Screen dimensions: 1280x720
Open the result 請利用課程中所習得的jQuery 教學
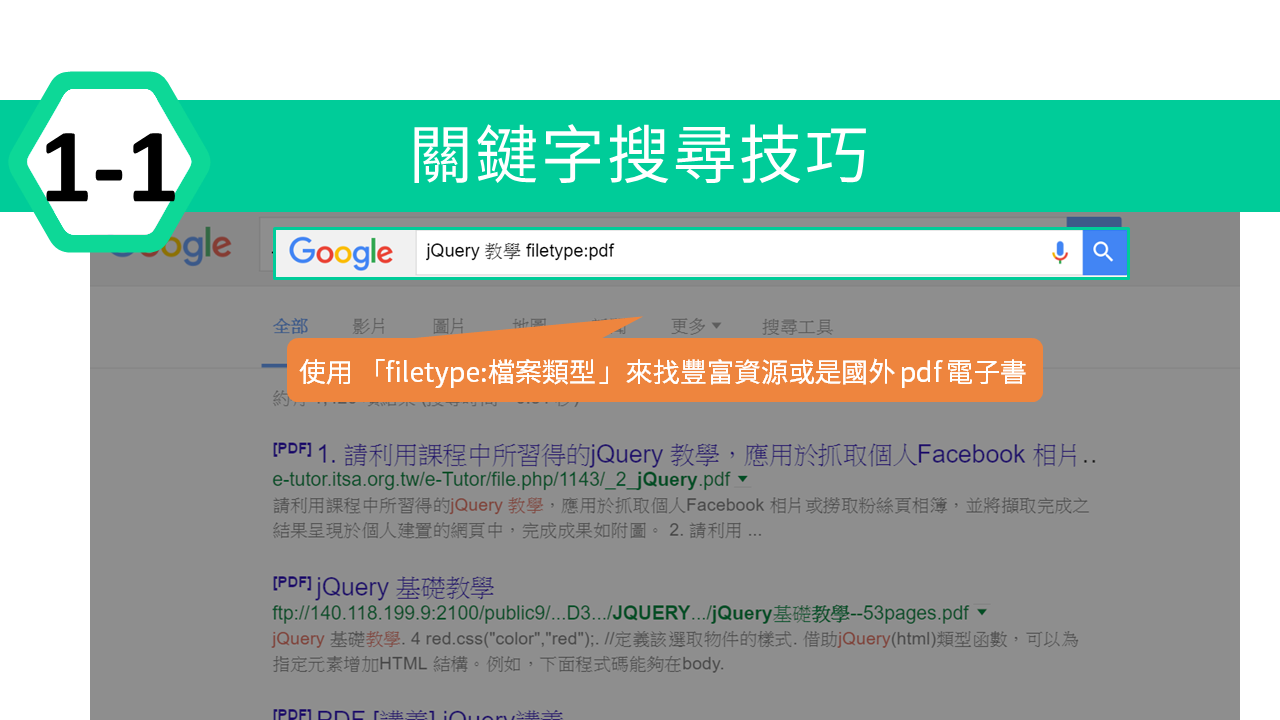pyautogui.click(x=707, y=455)
